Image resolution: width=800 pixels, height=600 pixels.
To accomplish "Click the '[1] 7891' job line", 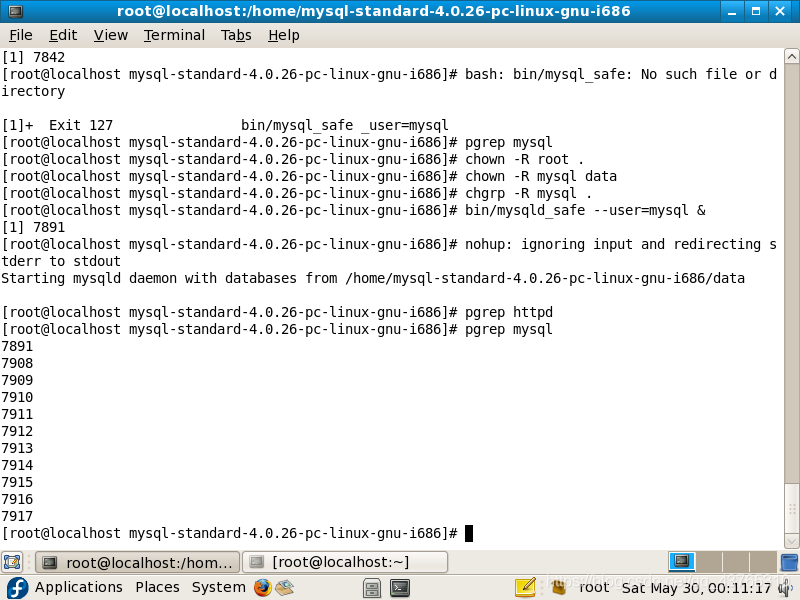I will 33,227.
